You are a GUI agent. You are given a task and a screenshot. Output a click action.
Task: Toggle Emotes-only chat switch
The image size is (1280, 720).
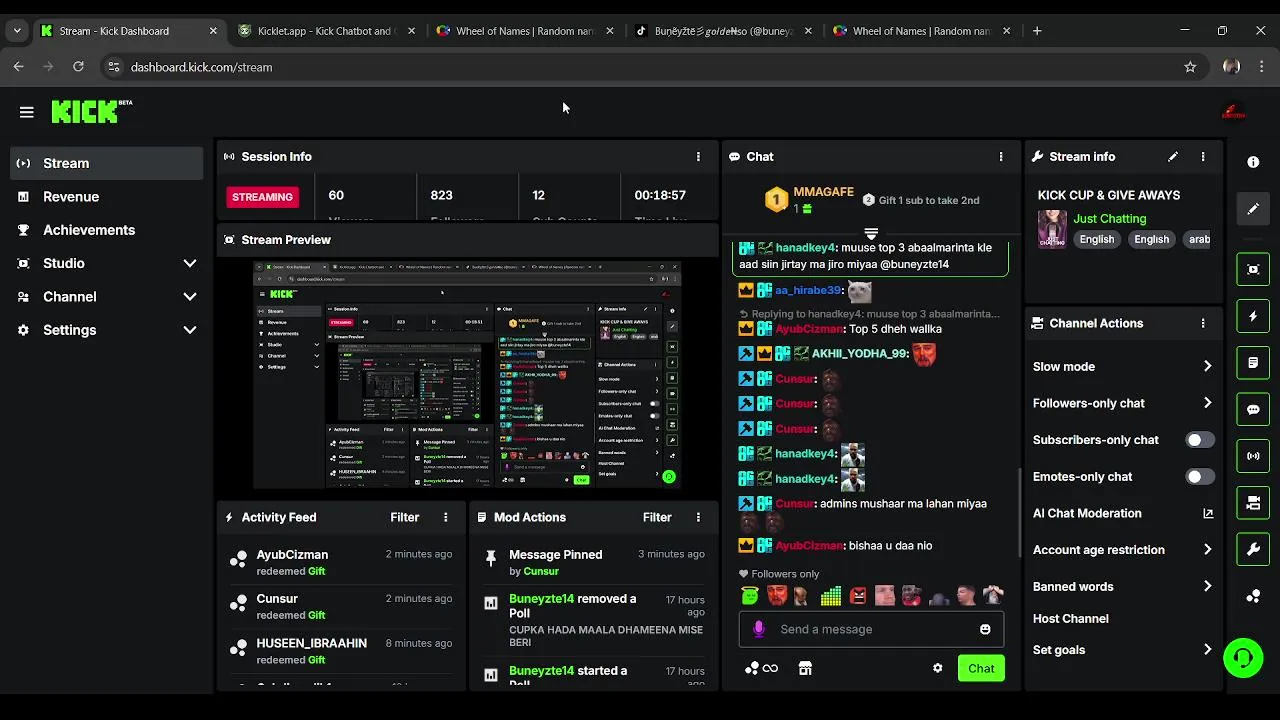[x=1199, y=477]
